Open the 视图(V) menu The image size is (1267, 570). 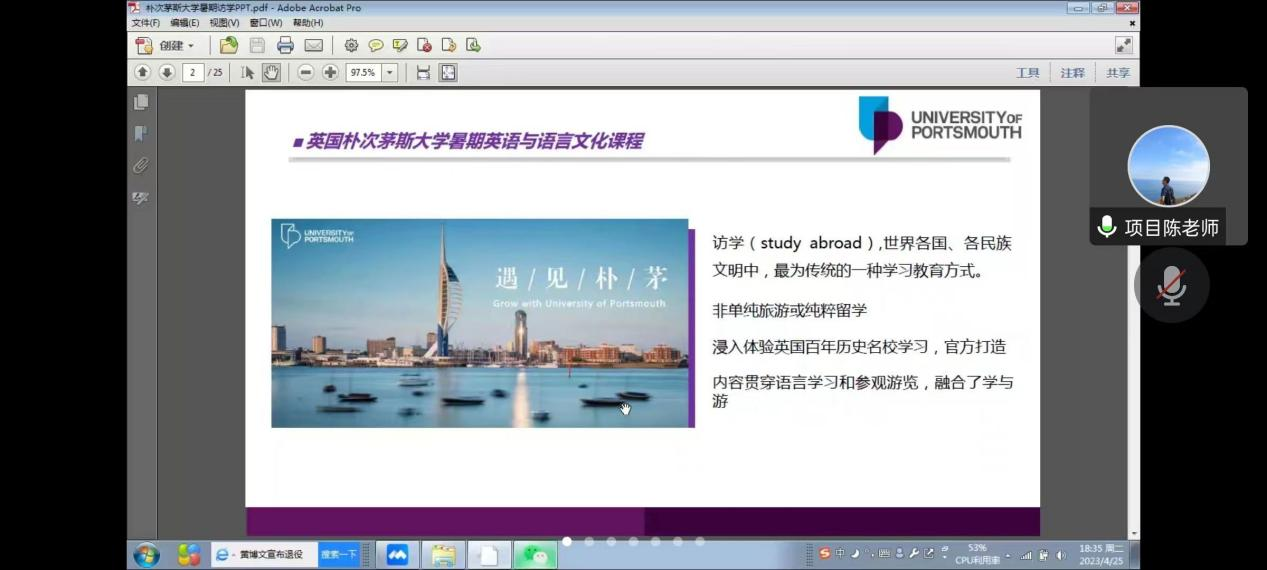[224, 23]
